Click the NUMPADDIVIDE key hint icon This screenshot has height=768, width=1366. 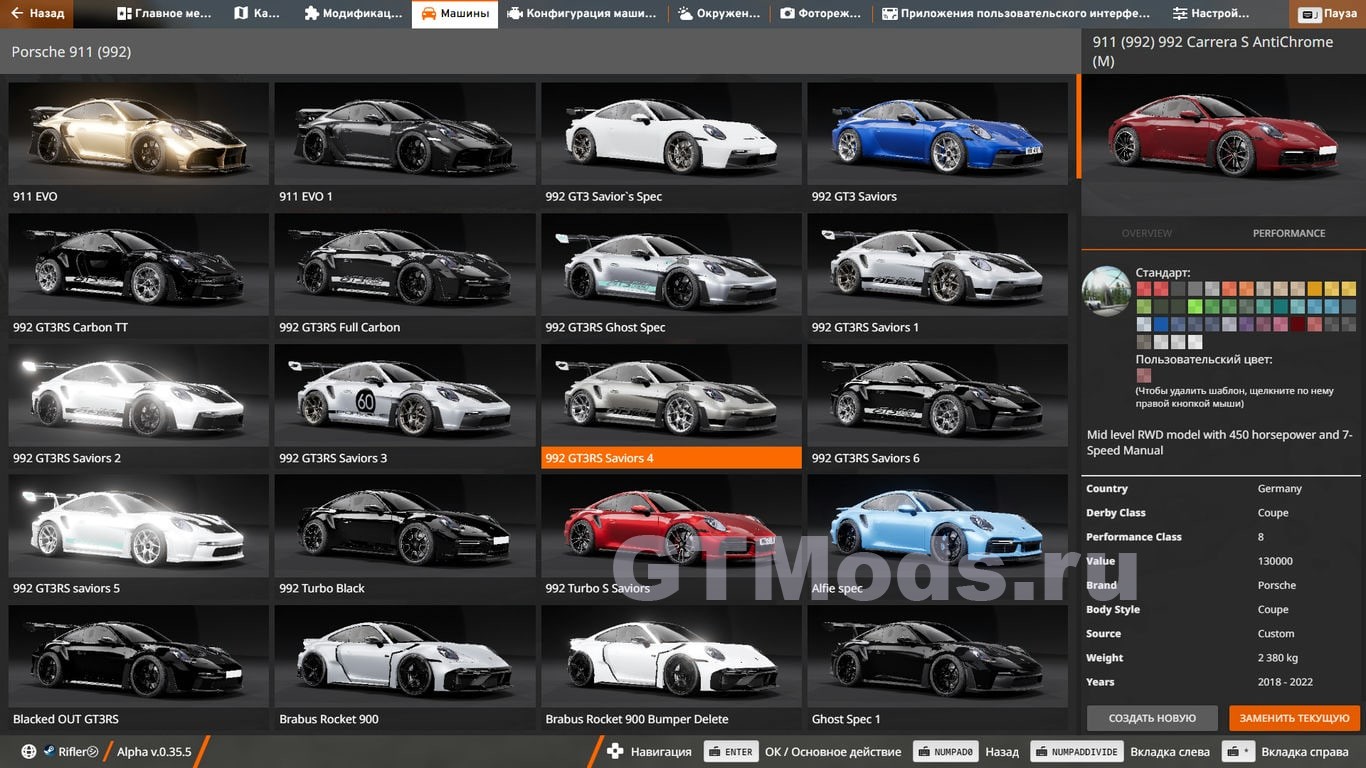click(x=1076, y=752)
